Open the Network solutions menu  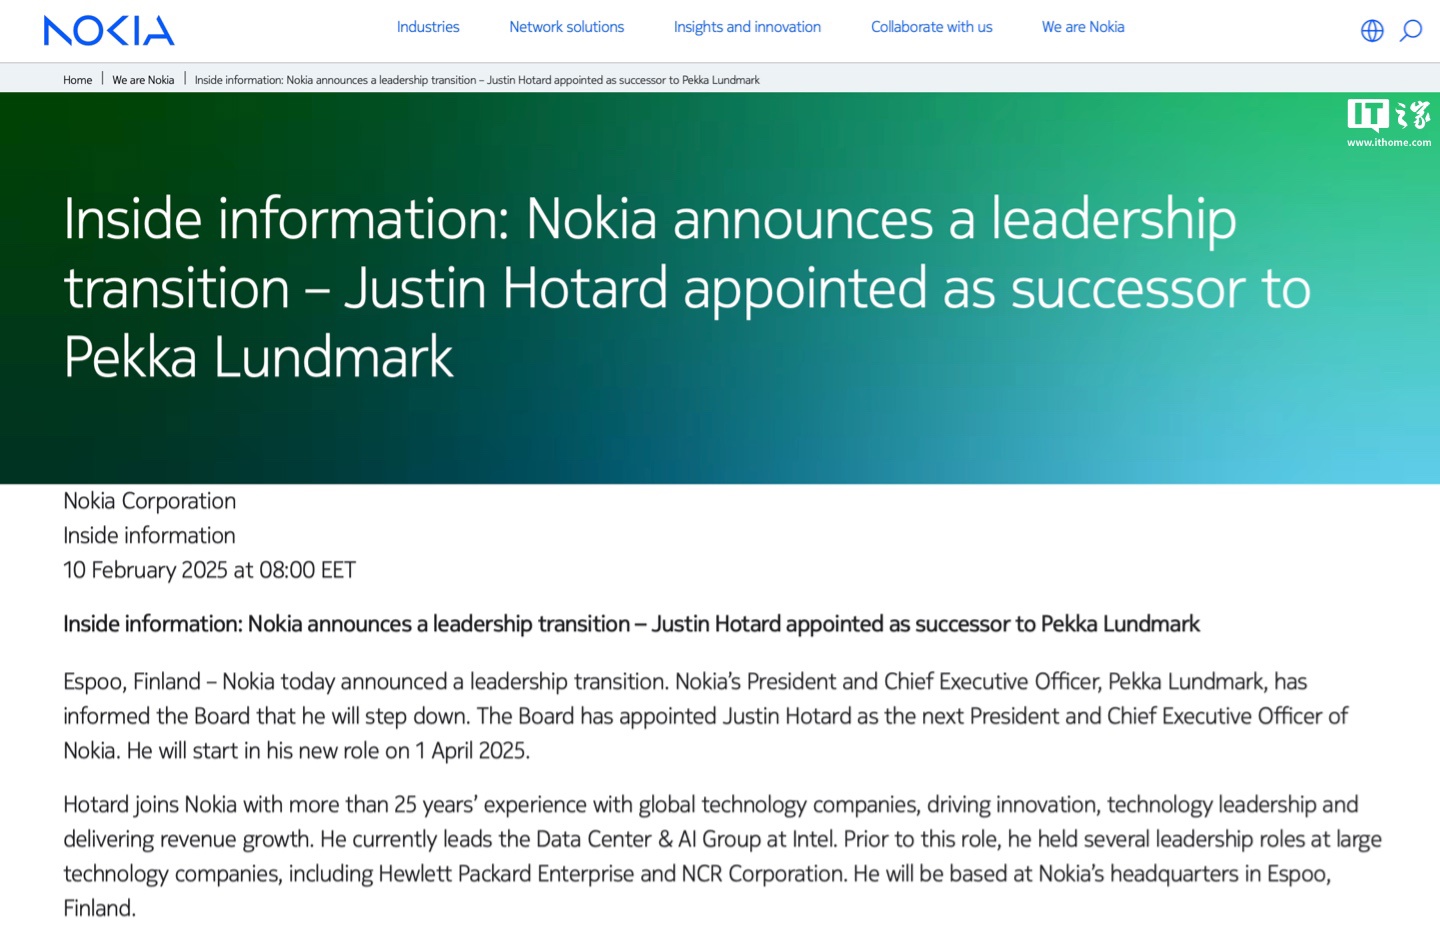[566, 27]
